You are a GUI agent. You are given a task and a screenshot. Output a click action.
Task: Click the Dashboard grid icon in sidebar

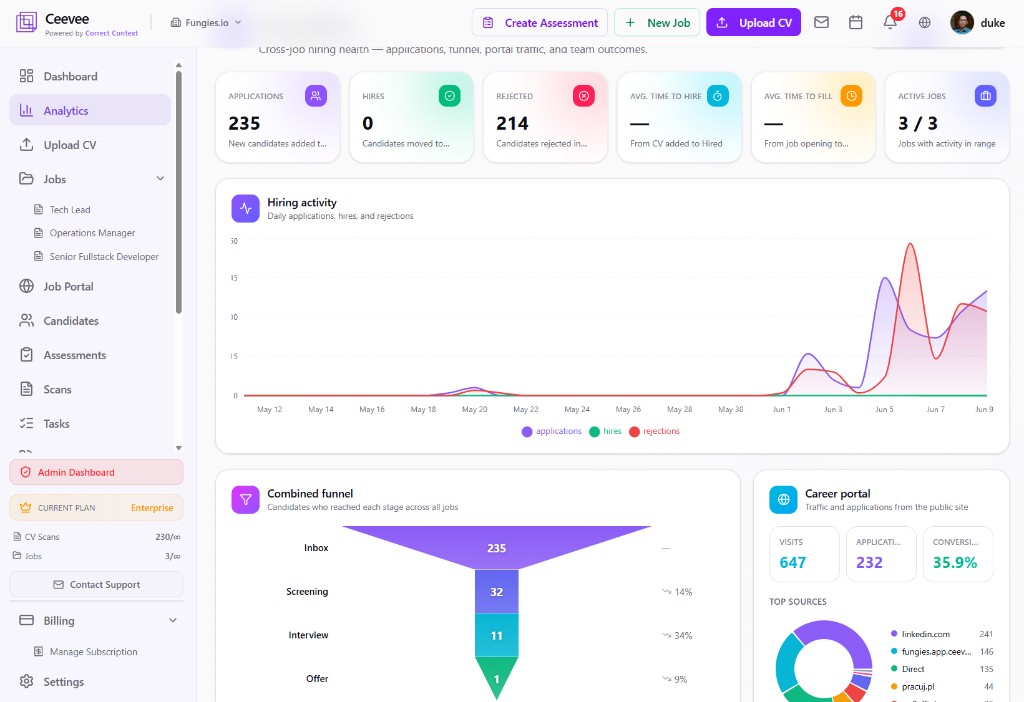coord(26,76)
